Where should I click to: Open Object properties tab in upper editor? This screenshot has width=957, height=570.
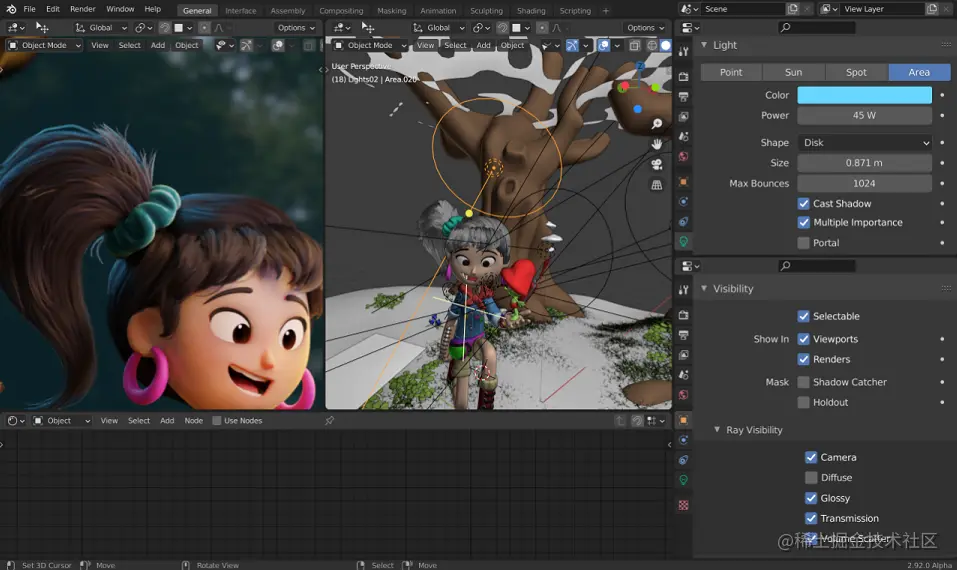(x=684, y=182)
